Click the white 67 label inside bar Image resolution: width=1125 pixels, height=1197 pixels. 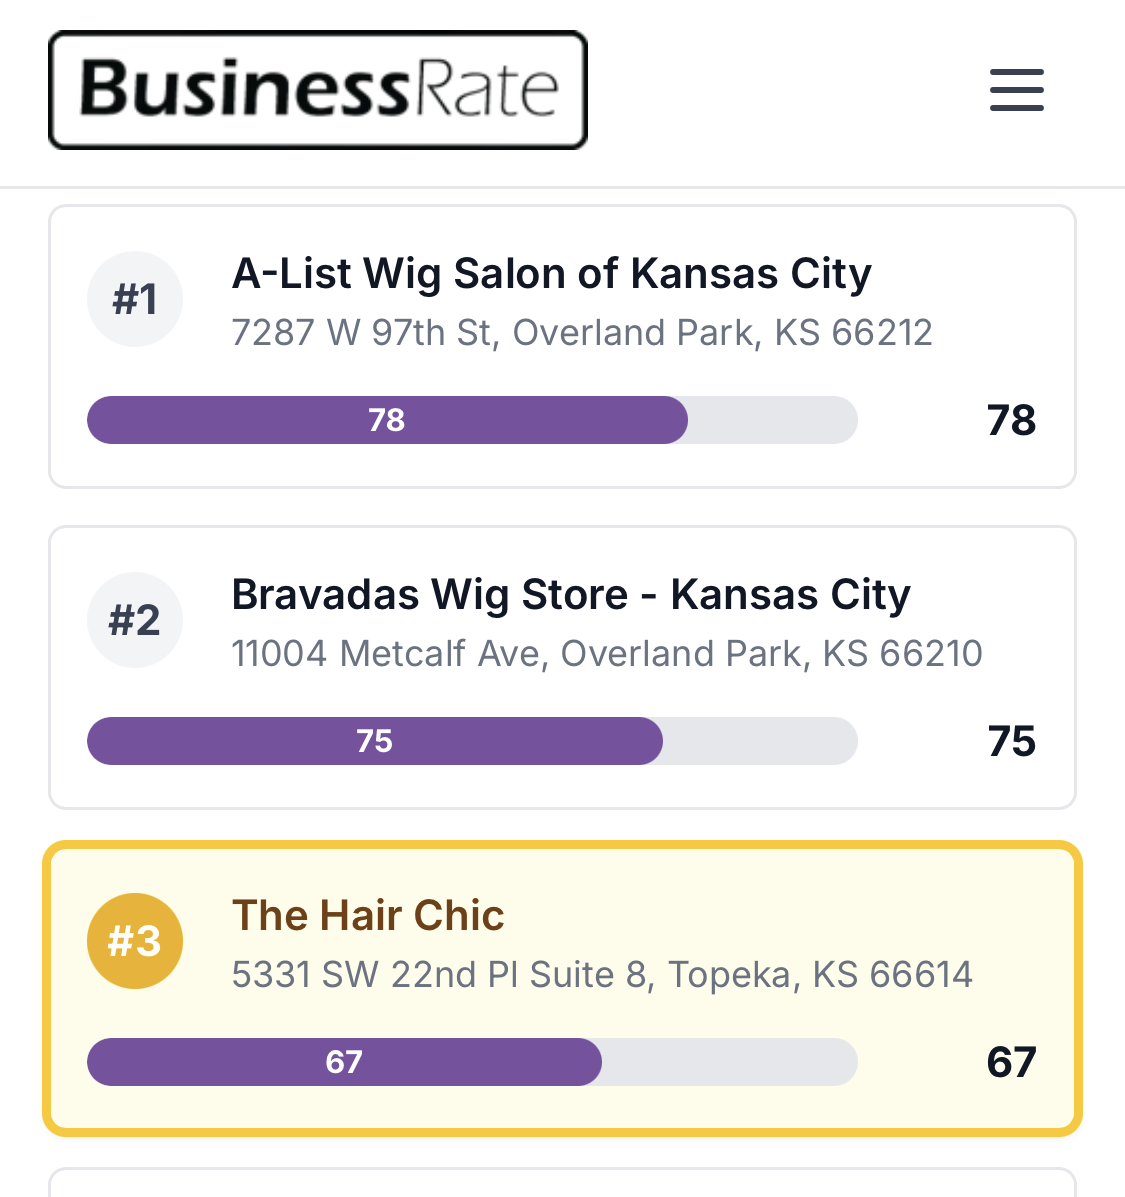pyautogui.click(x=344, y=1062)
